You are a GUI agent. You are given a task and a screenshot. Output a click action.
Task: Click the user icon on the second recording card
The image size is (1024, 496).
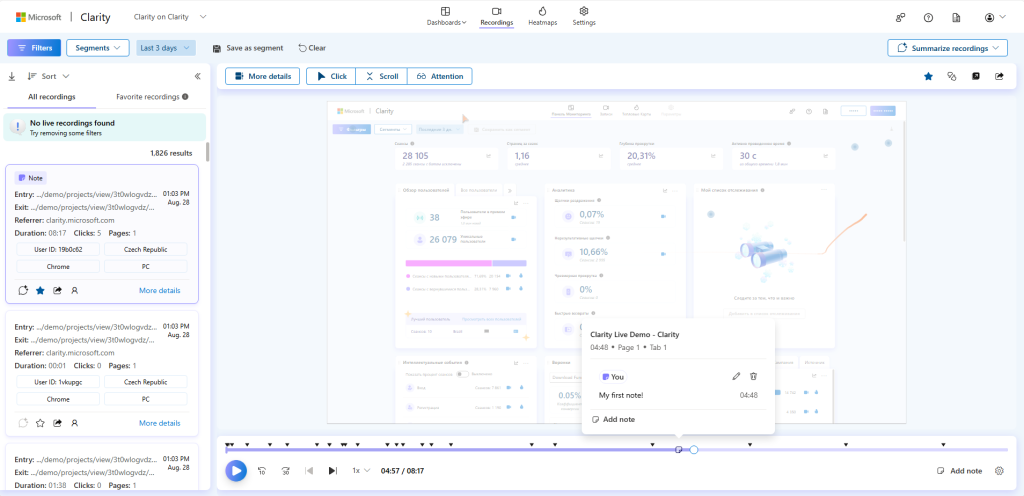pos(74,423)
